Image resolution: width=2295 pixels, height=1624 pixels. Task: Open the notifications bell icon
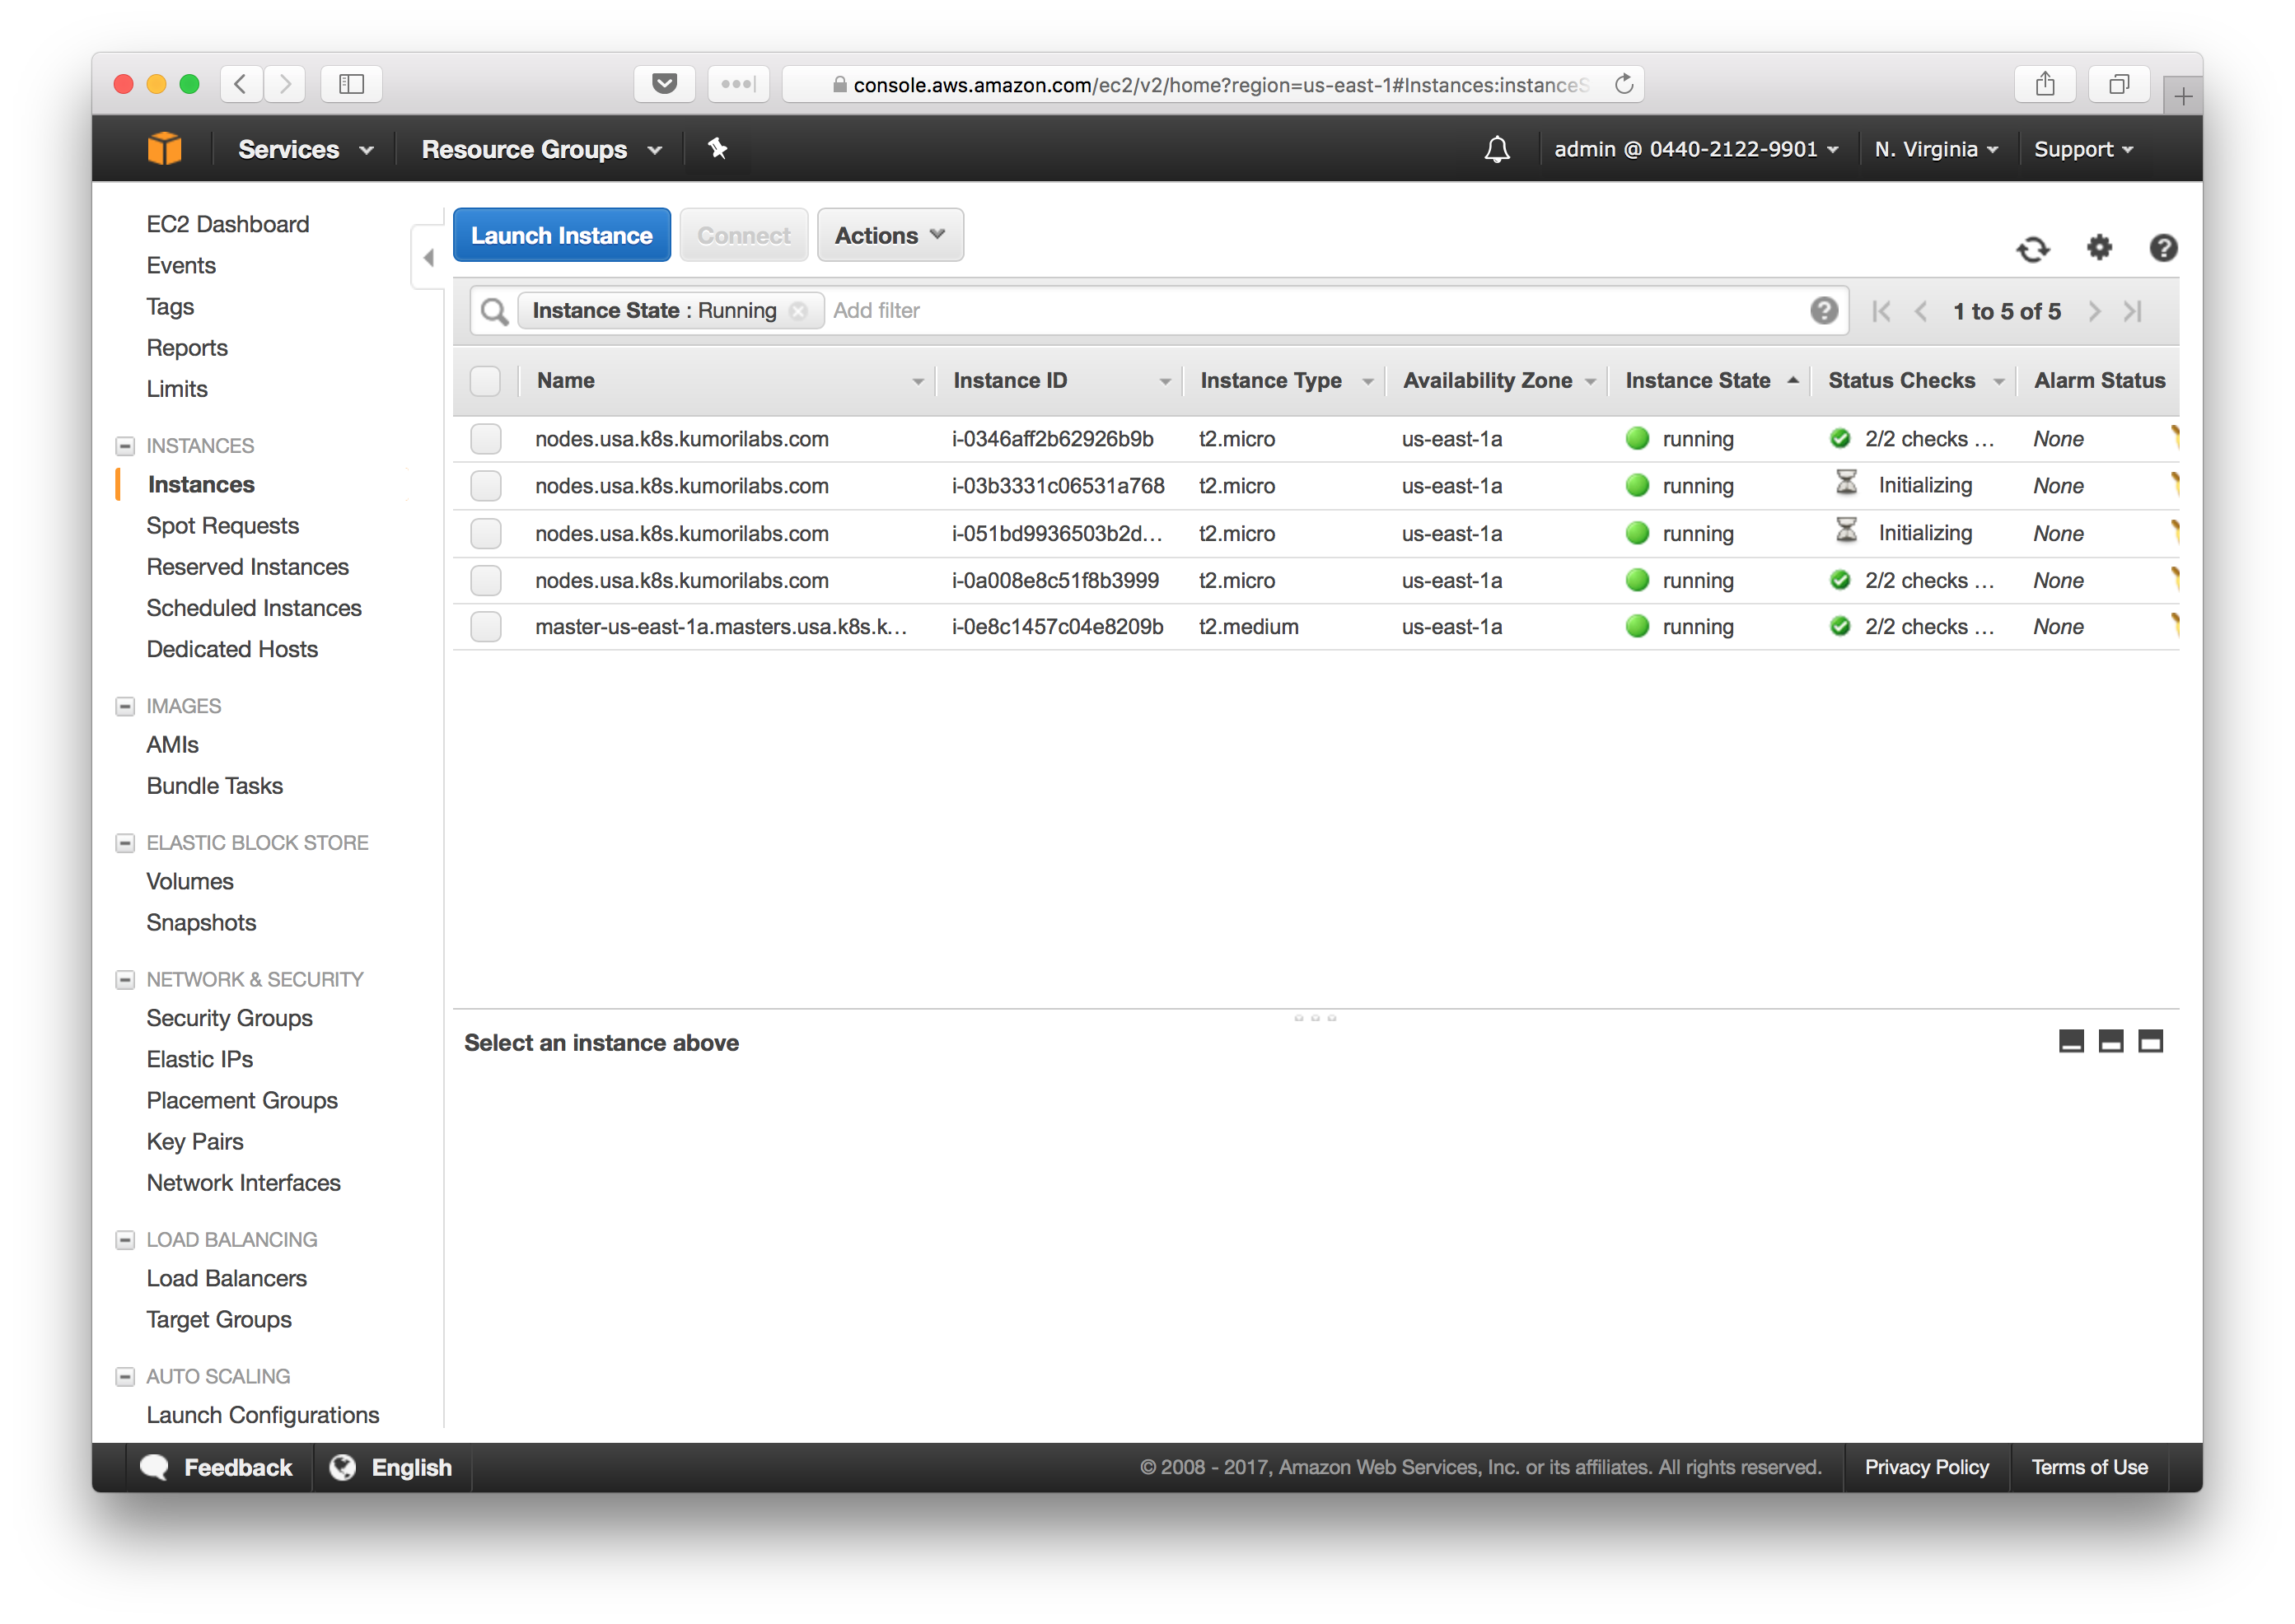coord(1496,149)
